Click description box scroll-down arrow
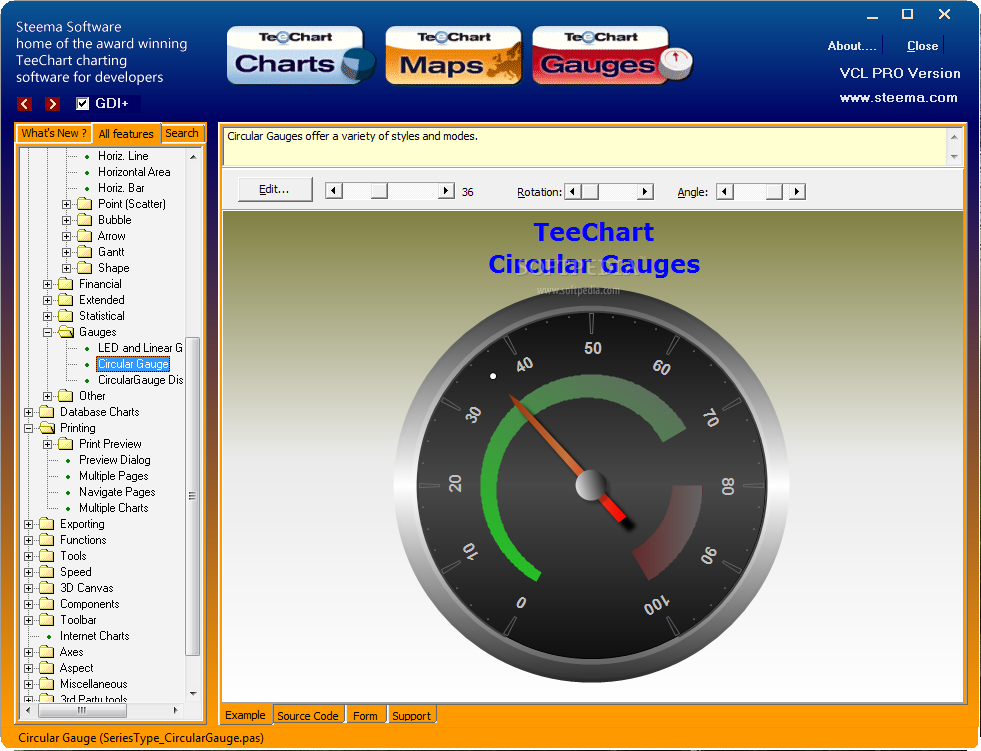The width and height of the screenshot is (981, 751). [x=954, y=156]
